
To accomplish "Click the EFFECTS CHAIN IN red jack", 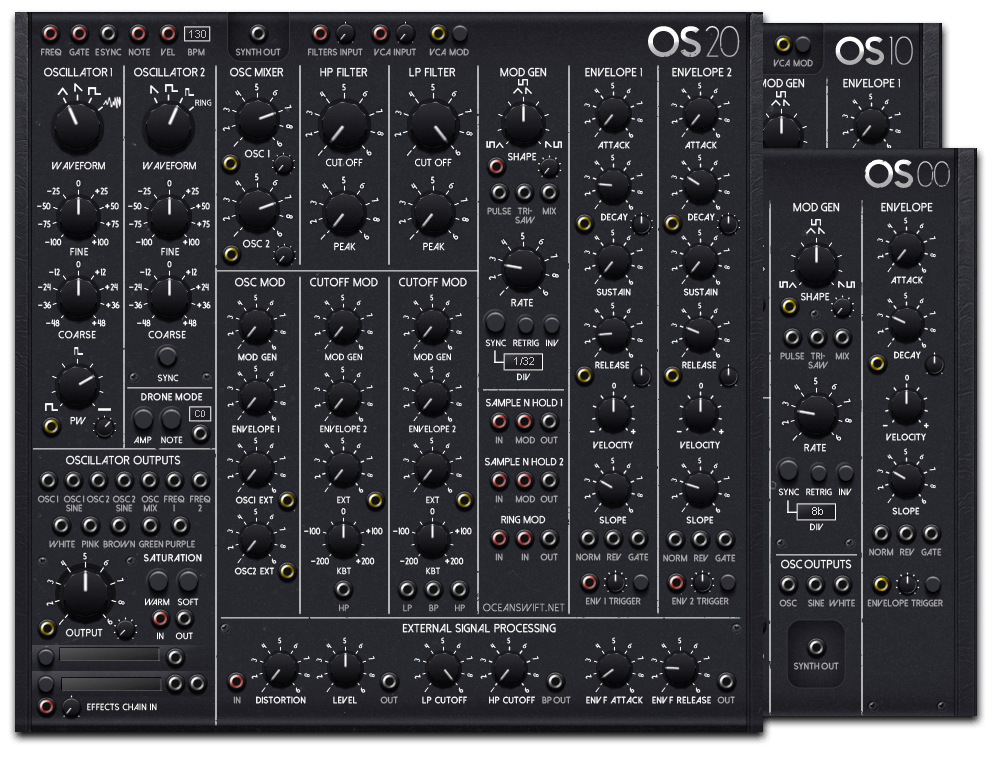I will [46, 706].
